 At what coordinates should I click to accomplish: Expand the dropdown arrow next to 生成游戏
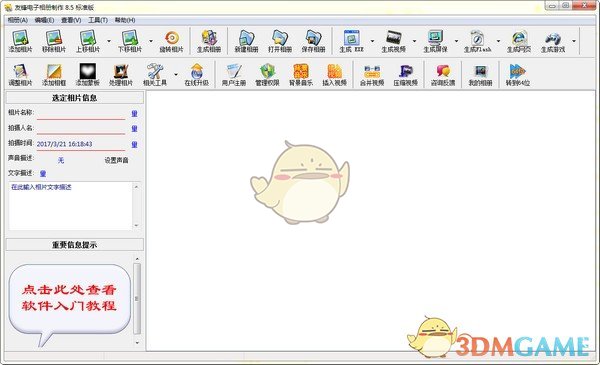coord(574,41)
